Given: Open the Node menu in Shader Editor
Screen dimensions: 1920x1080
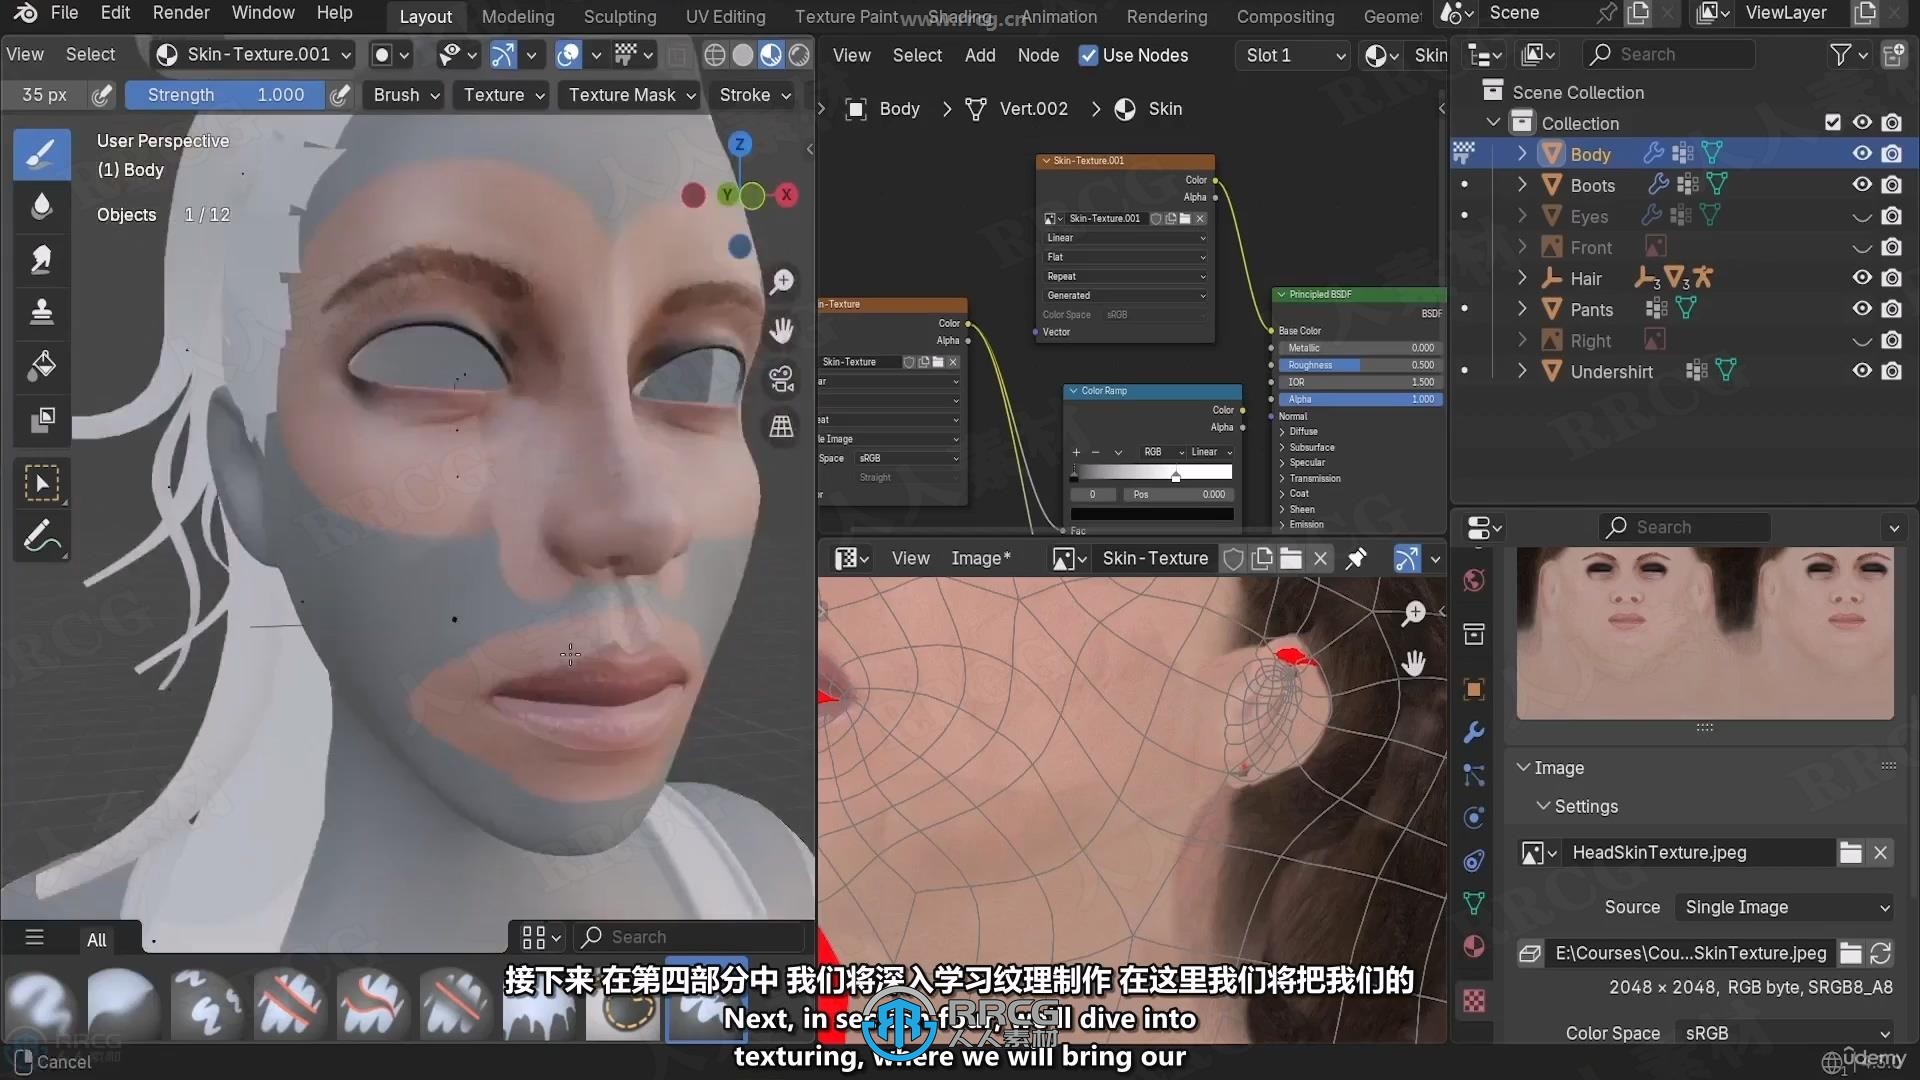Looking at the screenshot, I should click(1038, 55).
